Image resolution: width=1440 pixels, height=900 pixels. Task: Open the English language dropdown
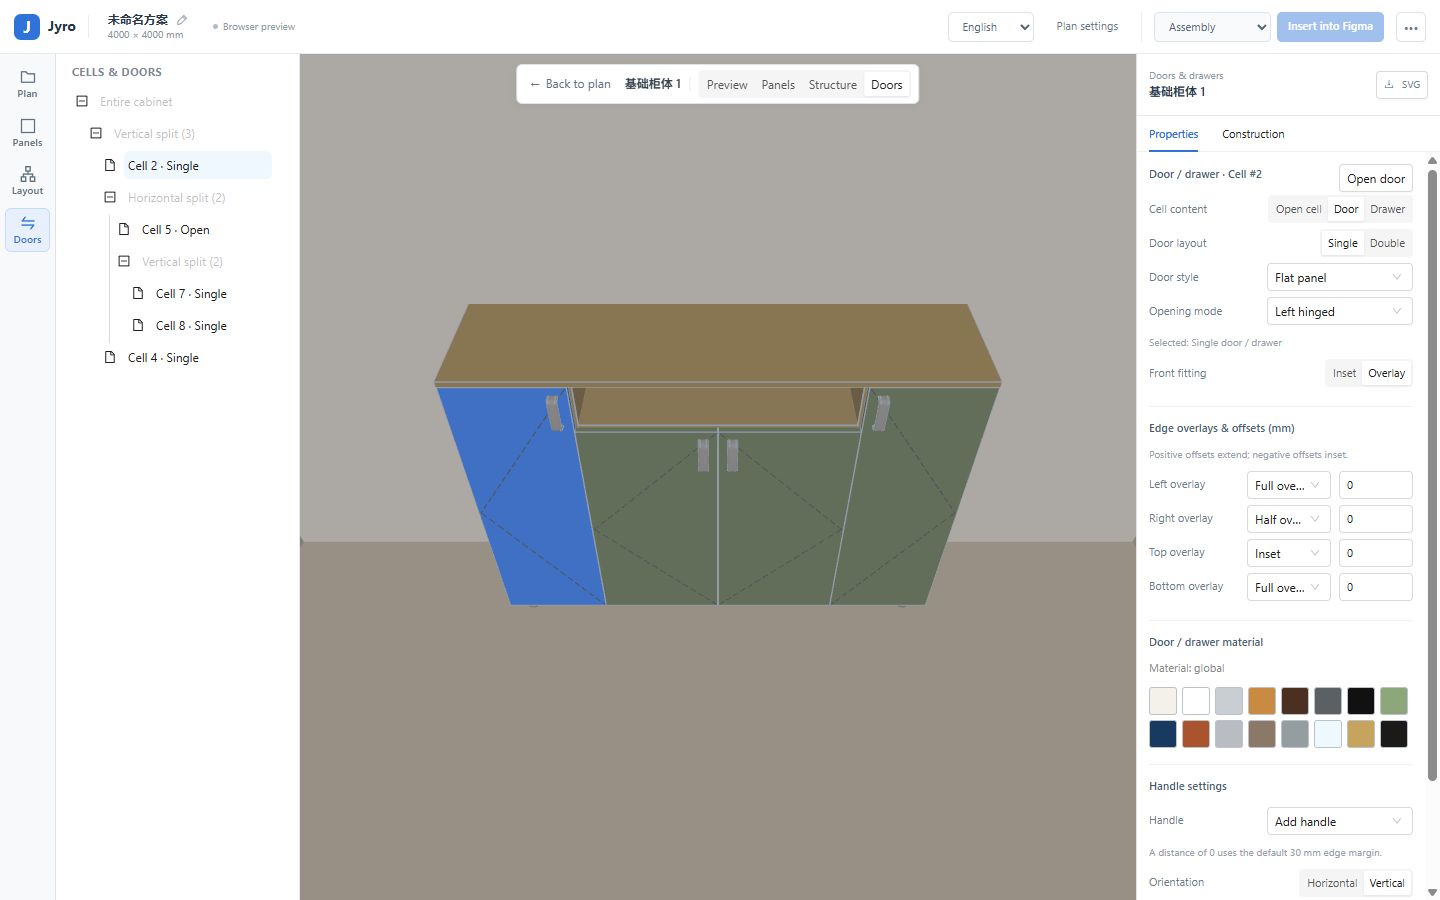pos(990,27)
